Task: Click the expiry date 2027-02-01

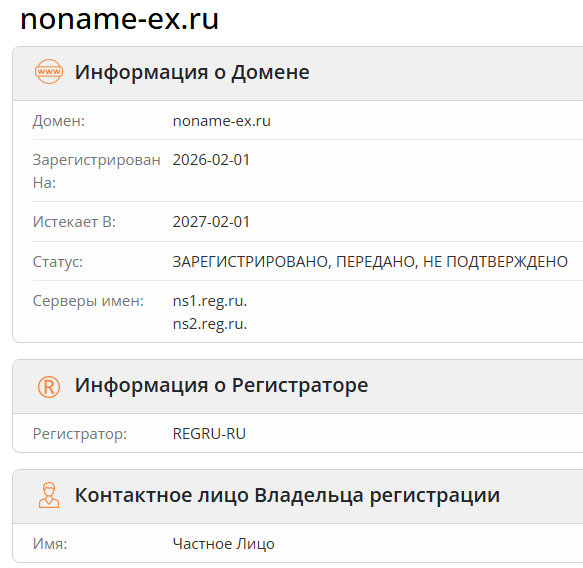Action: 211,222
